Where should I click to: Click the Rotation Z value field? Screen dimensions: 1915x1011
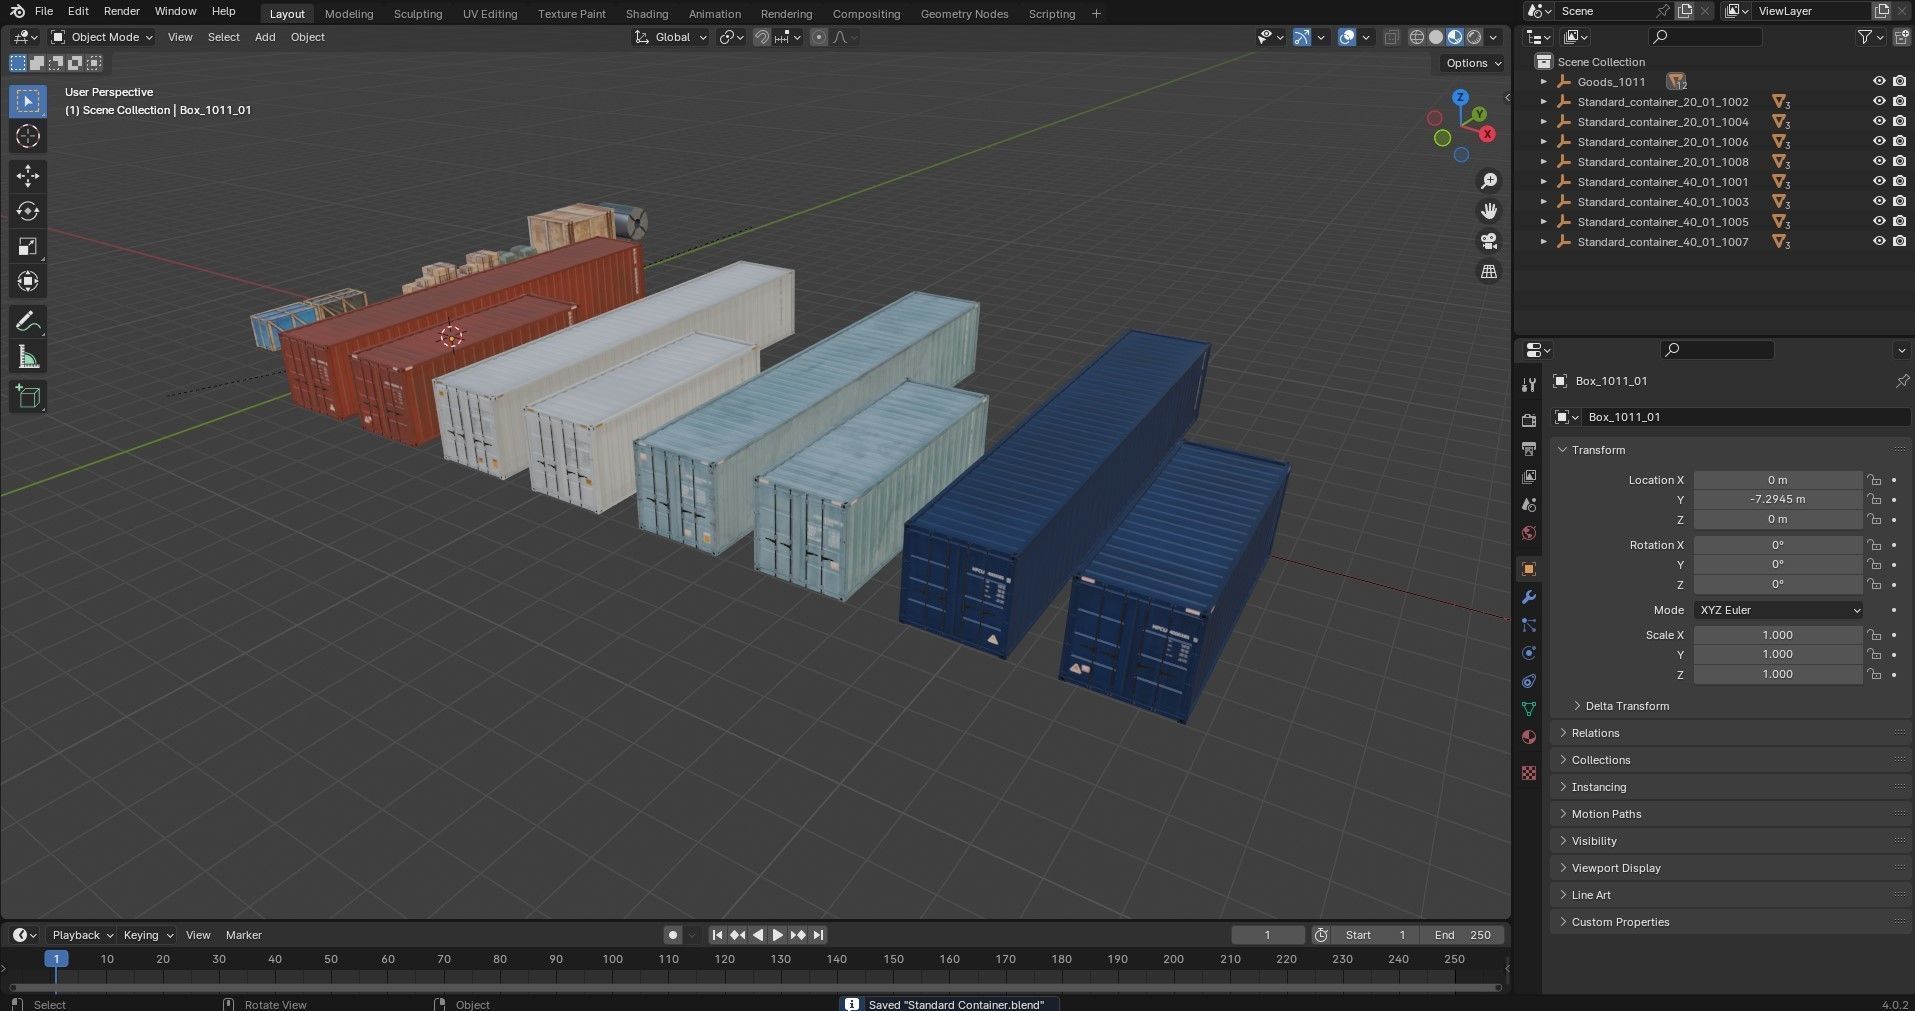pos(1778,585)
